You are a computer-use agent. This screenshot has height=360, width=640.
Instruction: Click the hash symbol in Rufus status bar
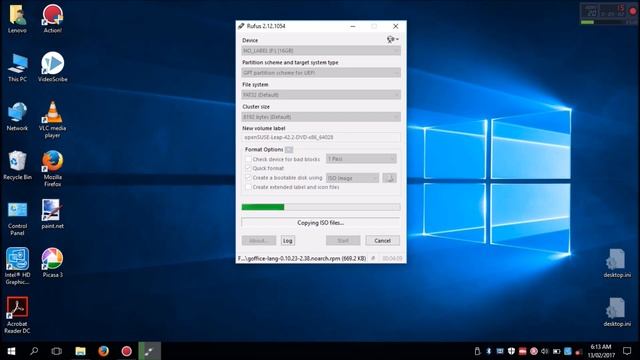coord(373,258)
